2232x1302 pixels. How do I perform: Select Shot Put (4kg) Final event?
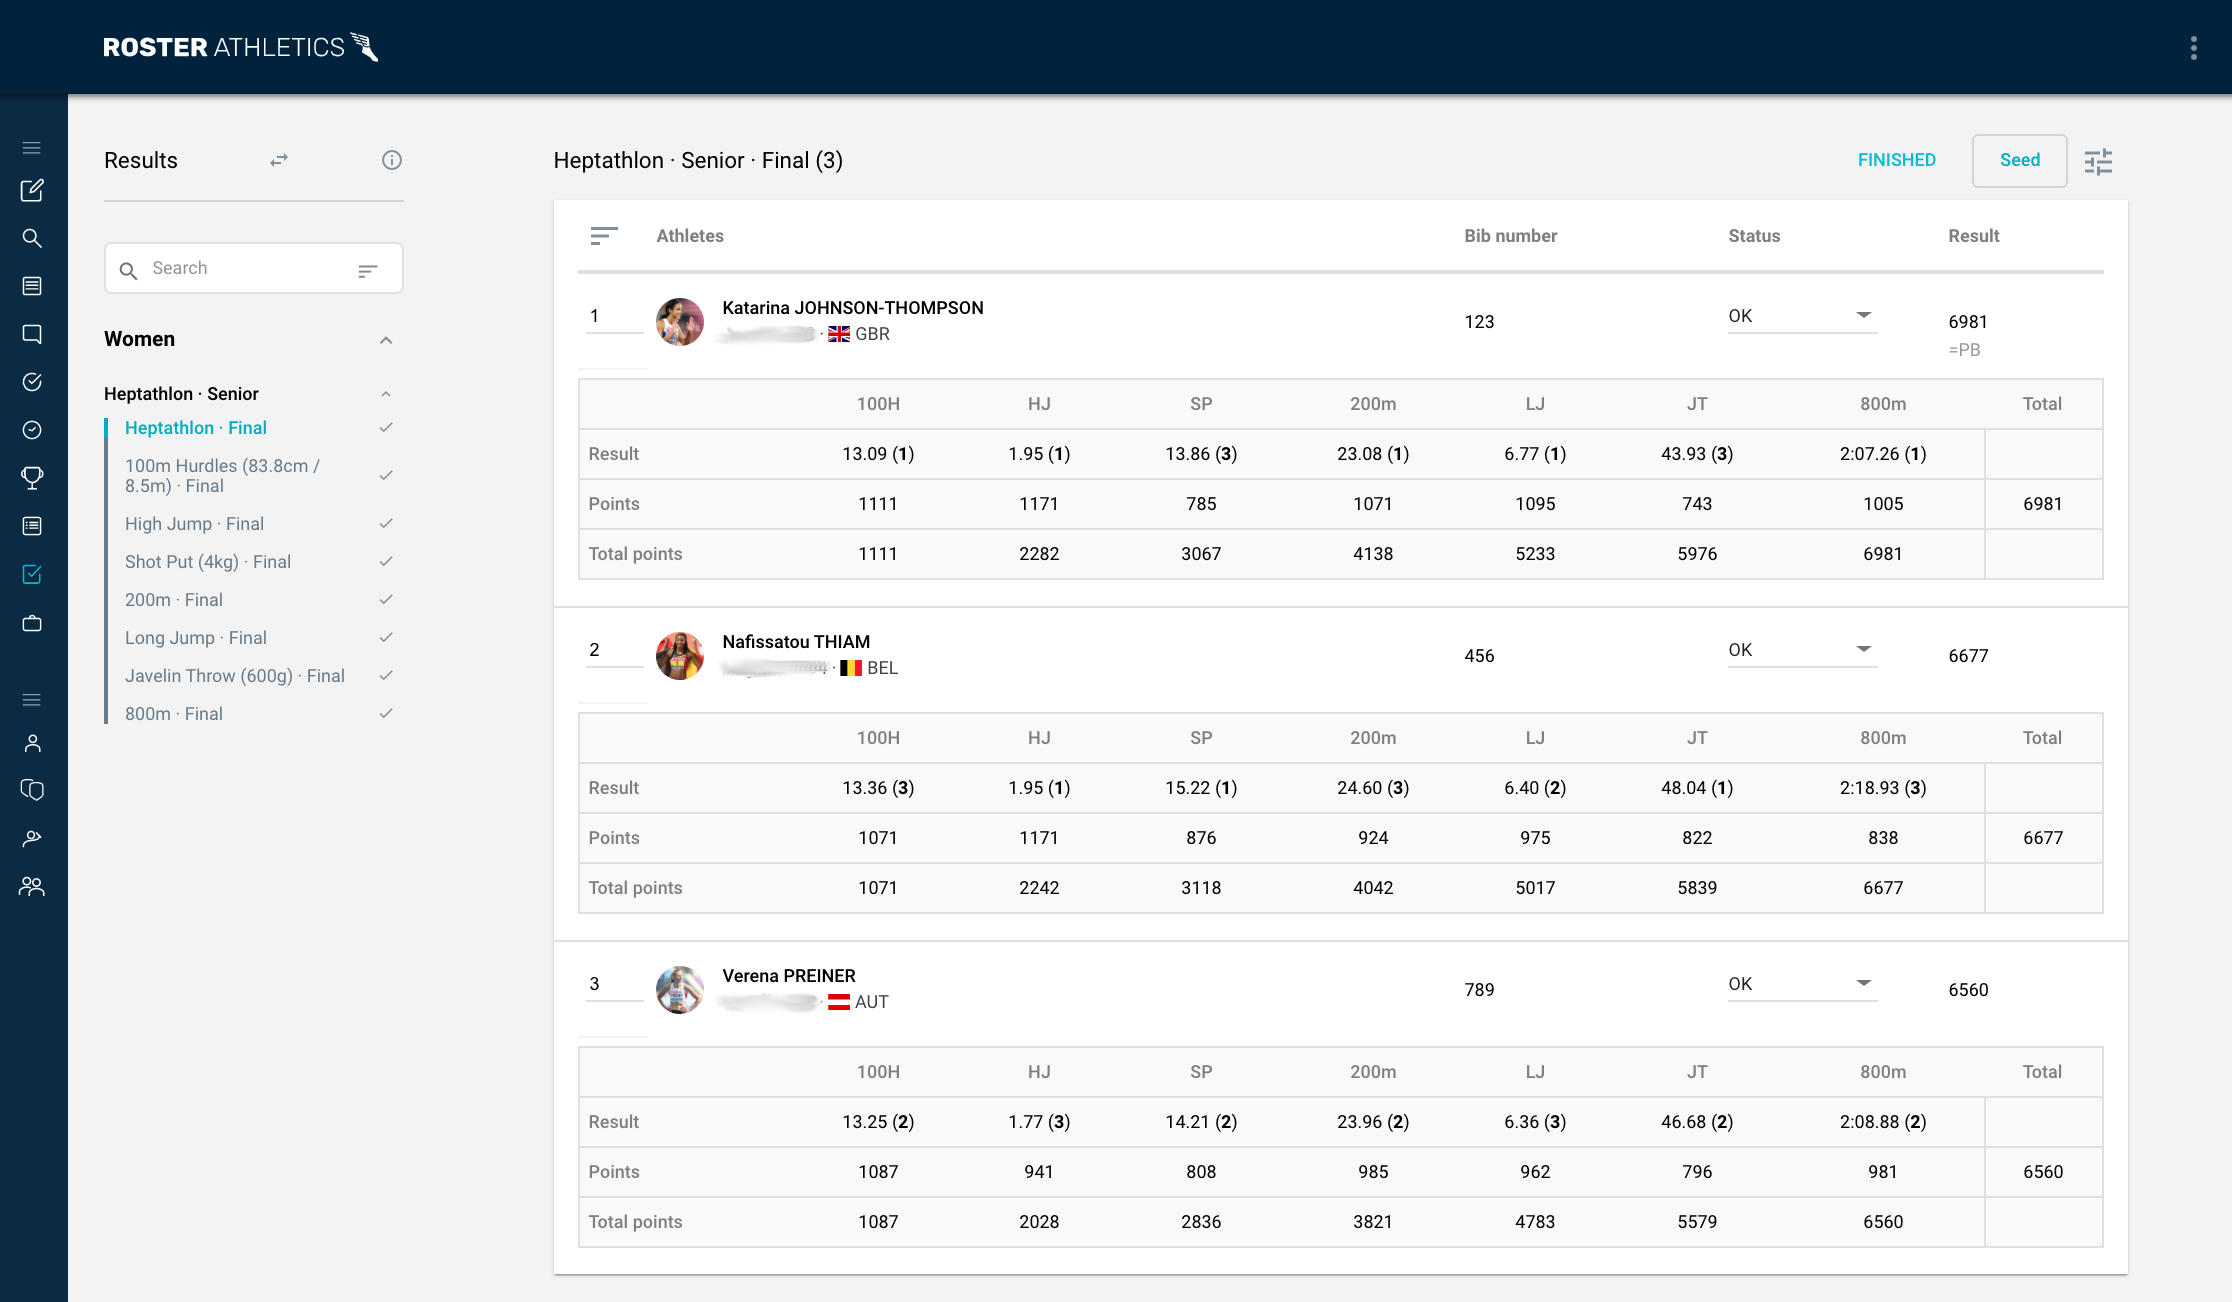tap(208, 562)
